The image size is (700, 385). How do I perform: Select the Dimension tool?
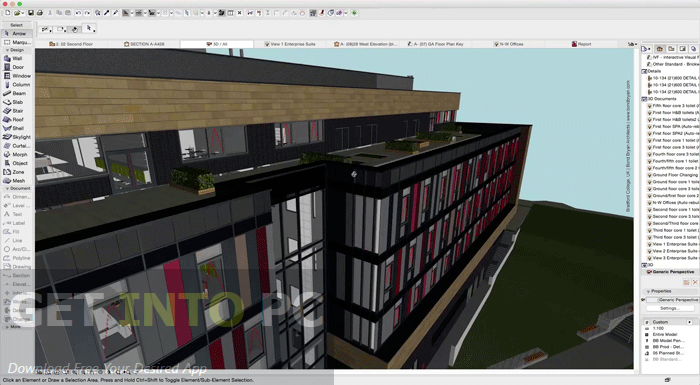coord(17,197)
